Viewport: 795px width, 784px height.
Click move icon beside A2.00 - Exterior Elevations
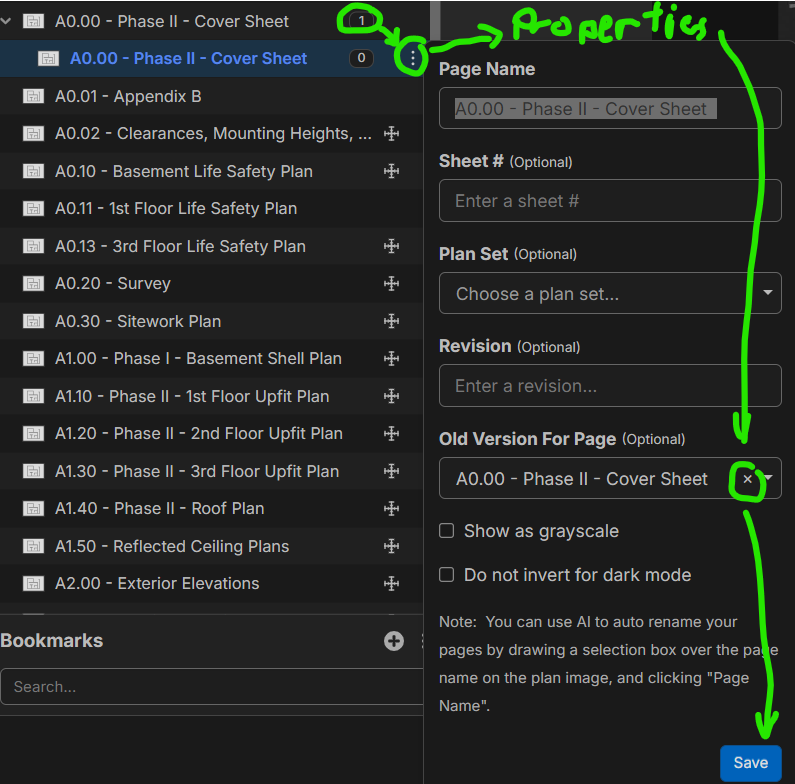coord(392,583)
